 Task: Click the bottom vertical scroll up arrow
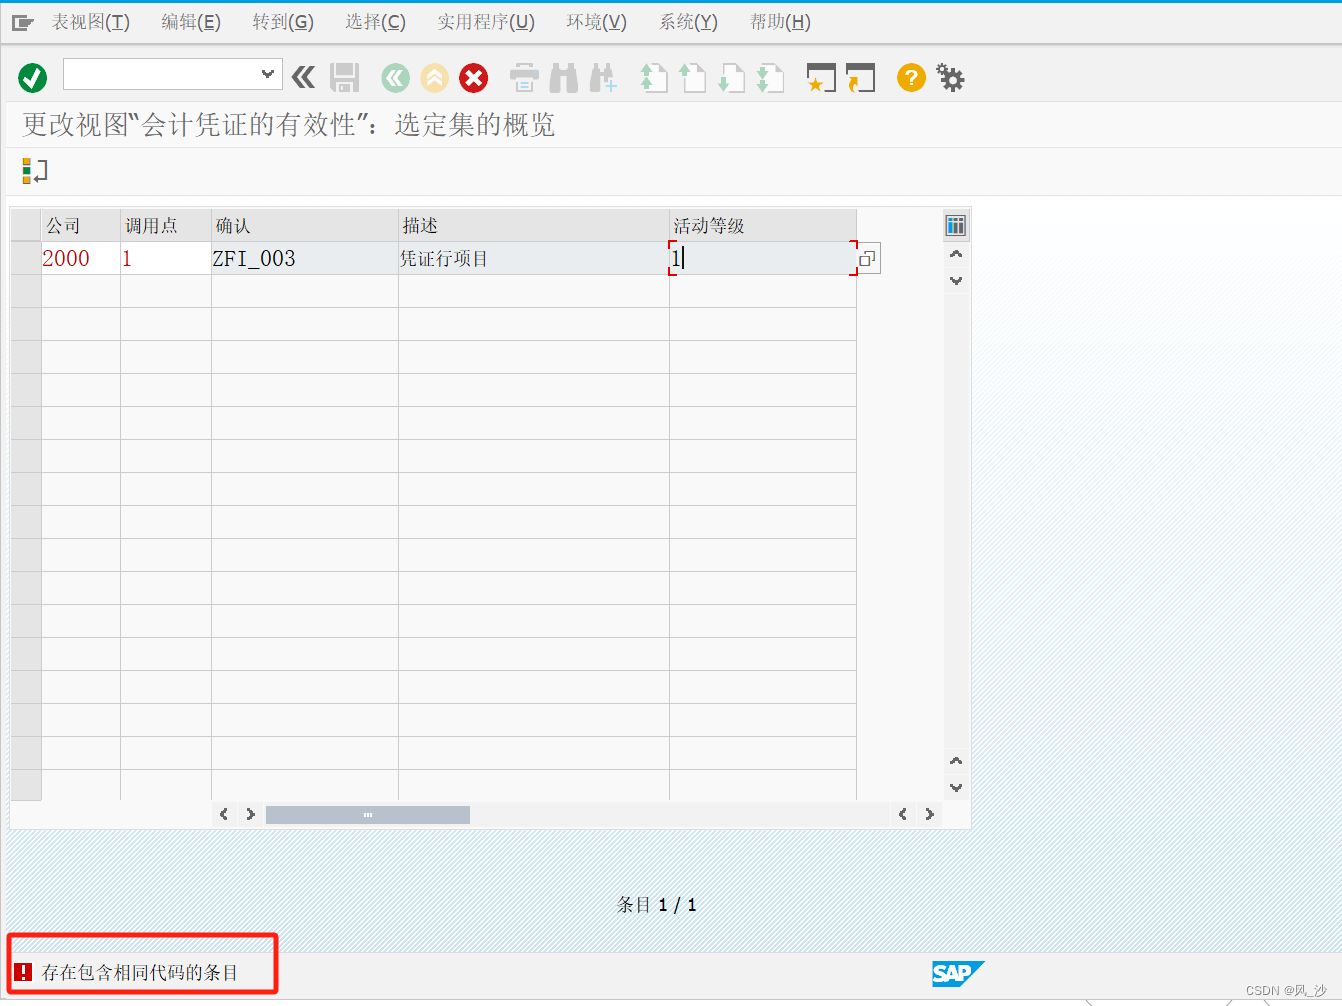pyautogui.click(x=956, y=761)
